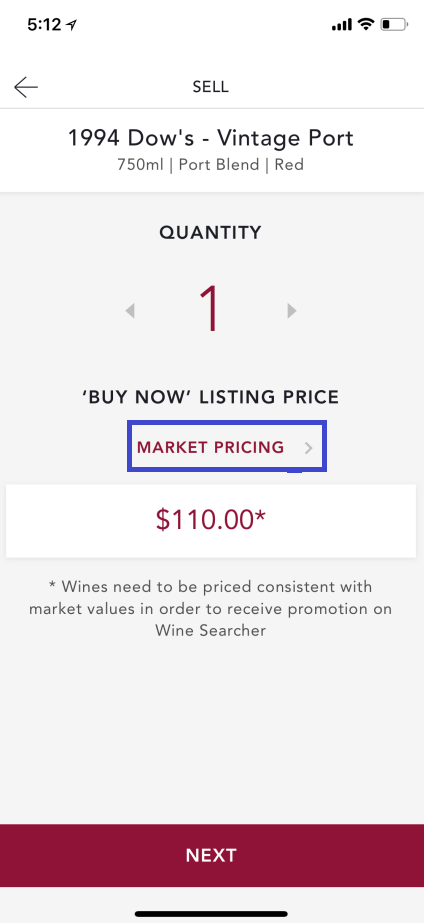
Task: Tap the battery indicator icon
Action: 394,24
